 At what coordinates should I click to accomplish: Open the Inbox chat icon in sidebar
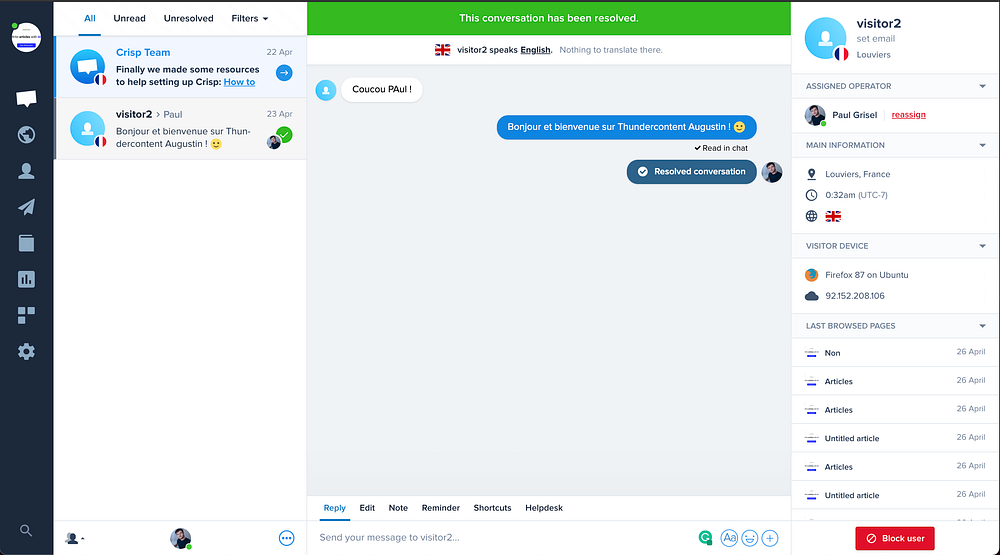pos(26,98)
